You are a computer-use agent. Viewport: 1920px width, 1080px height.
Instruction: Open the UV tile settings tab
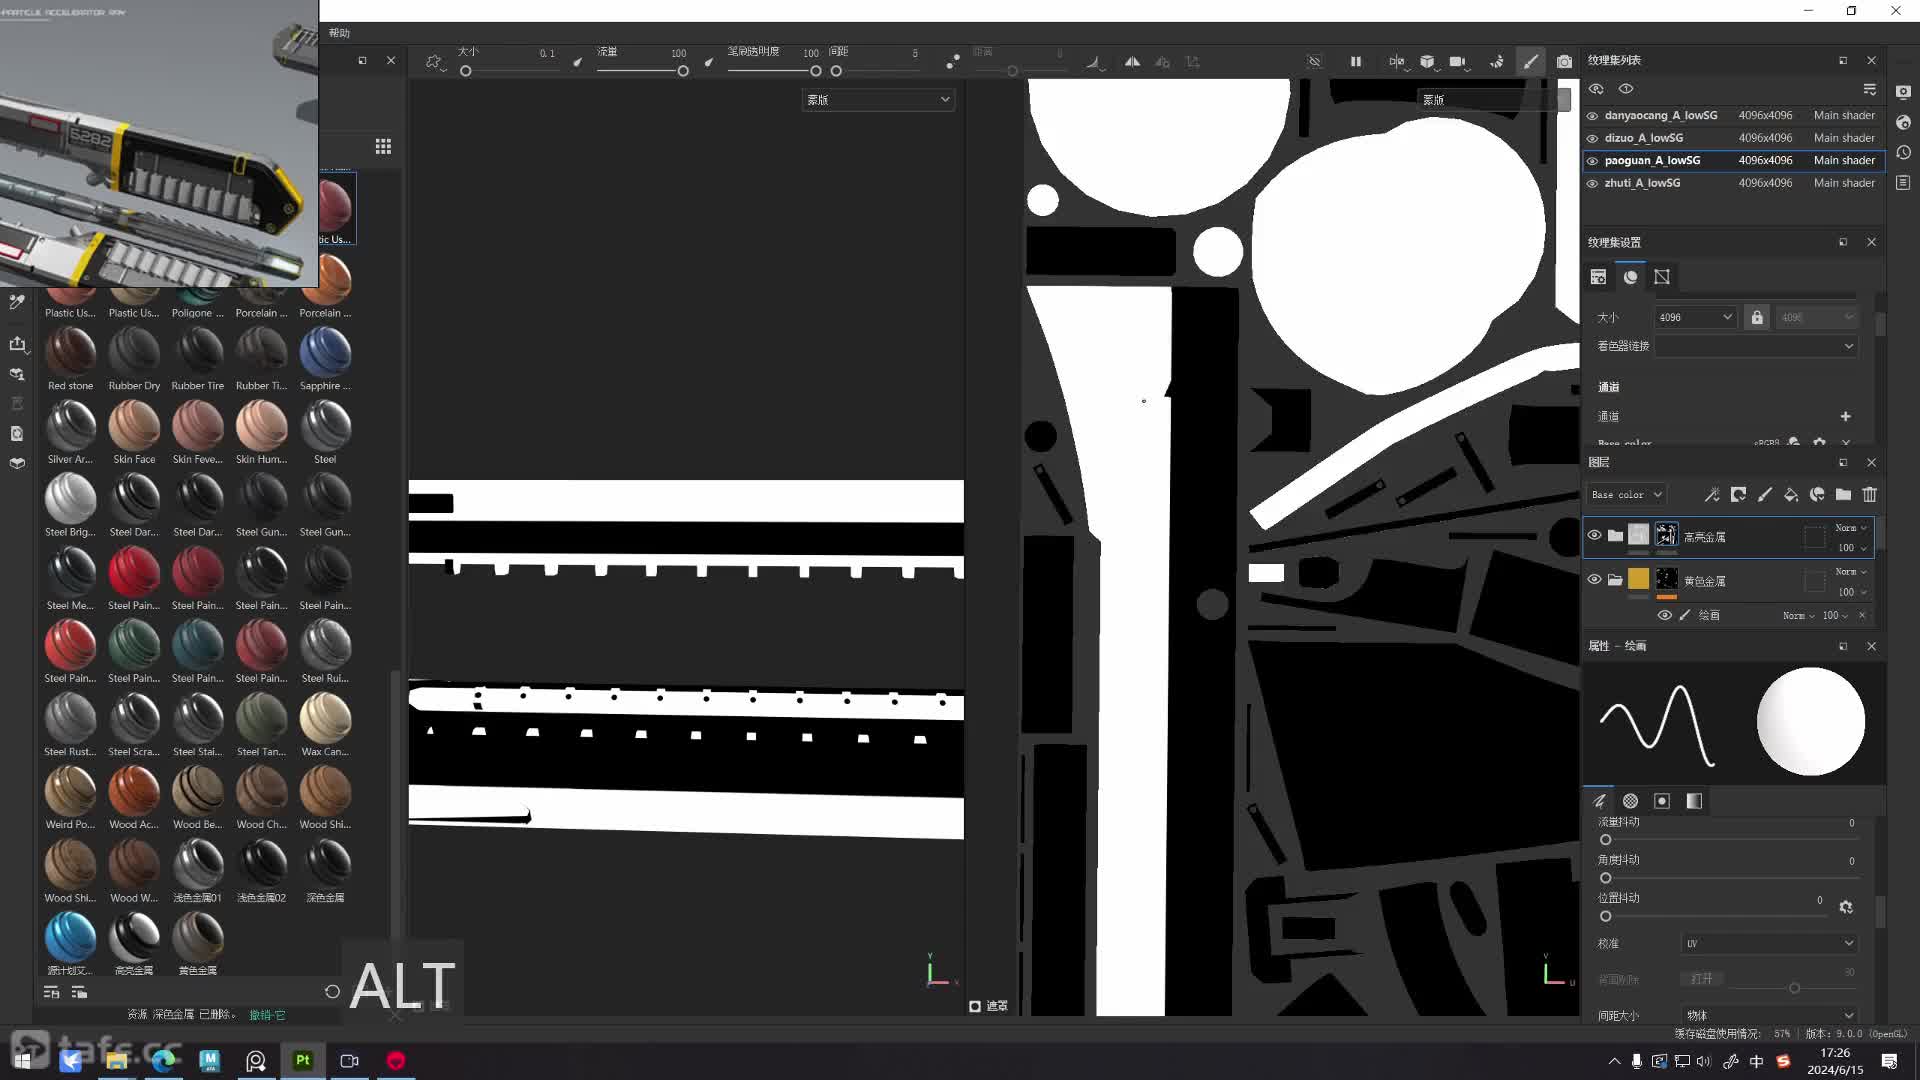pos(1662,277)
